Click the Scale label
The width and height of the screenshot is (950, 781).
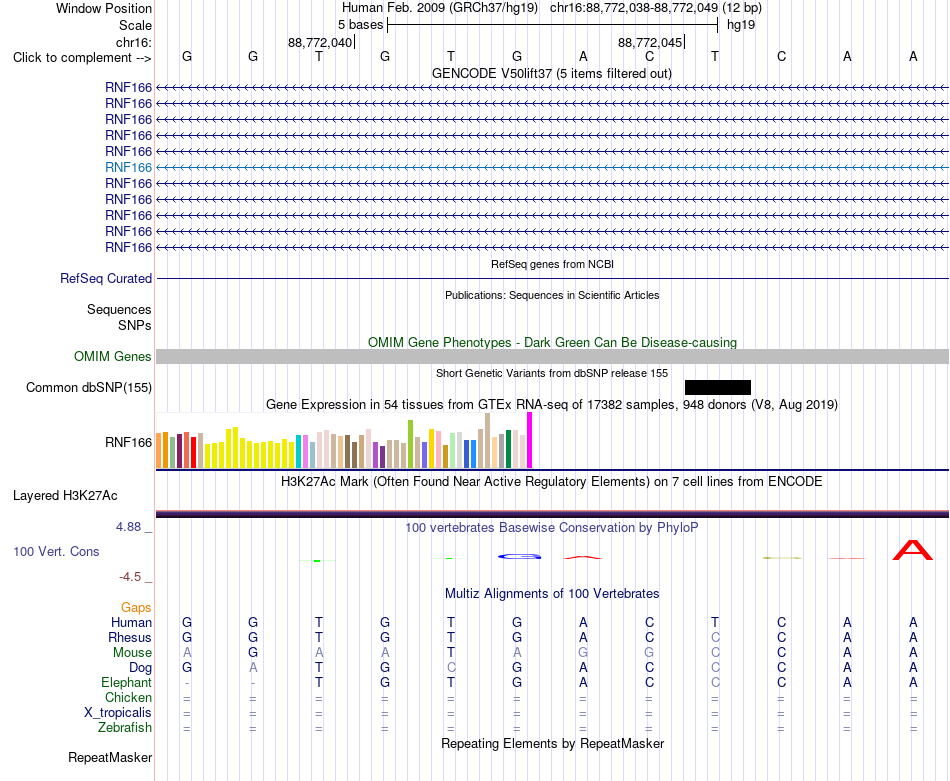(135, 25)
